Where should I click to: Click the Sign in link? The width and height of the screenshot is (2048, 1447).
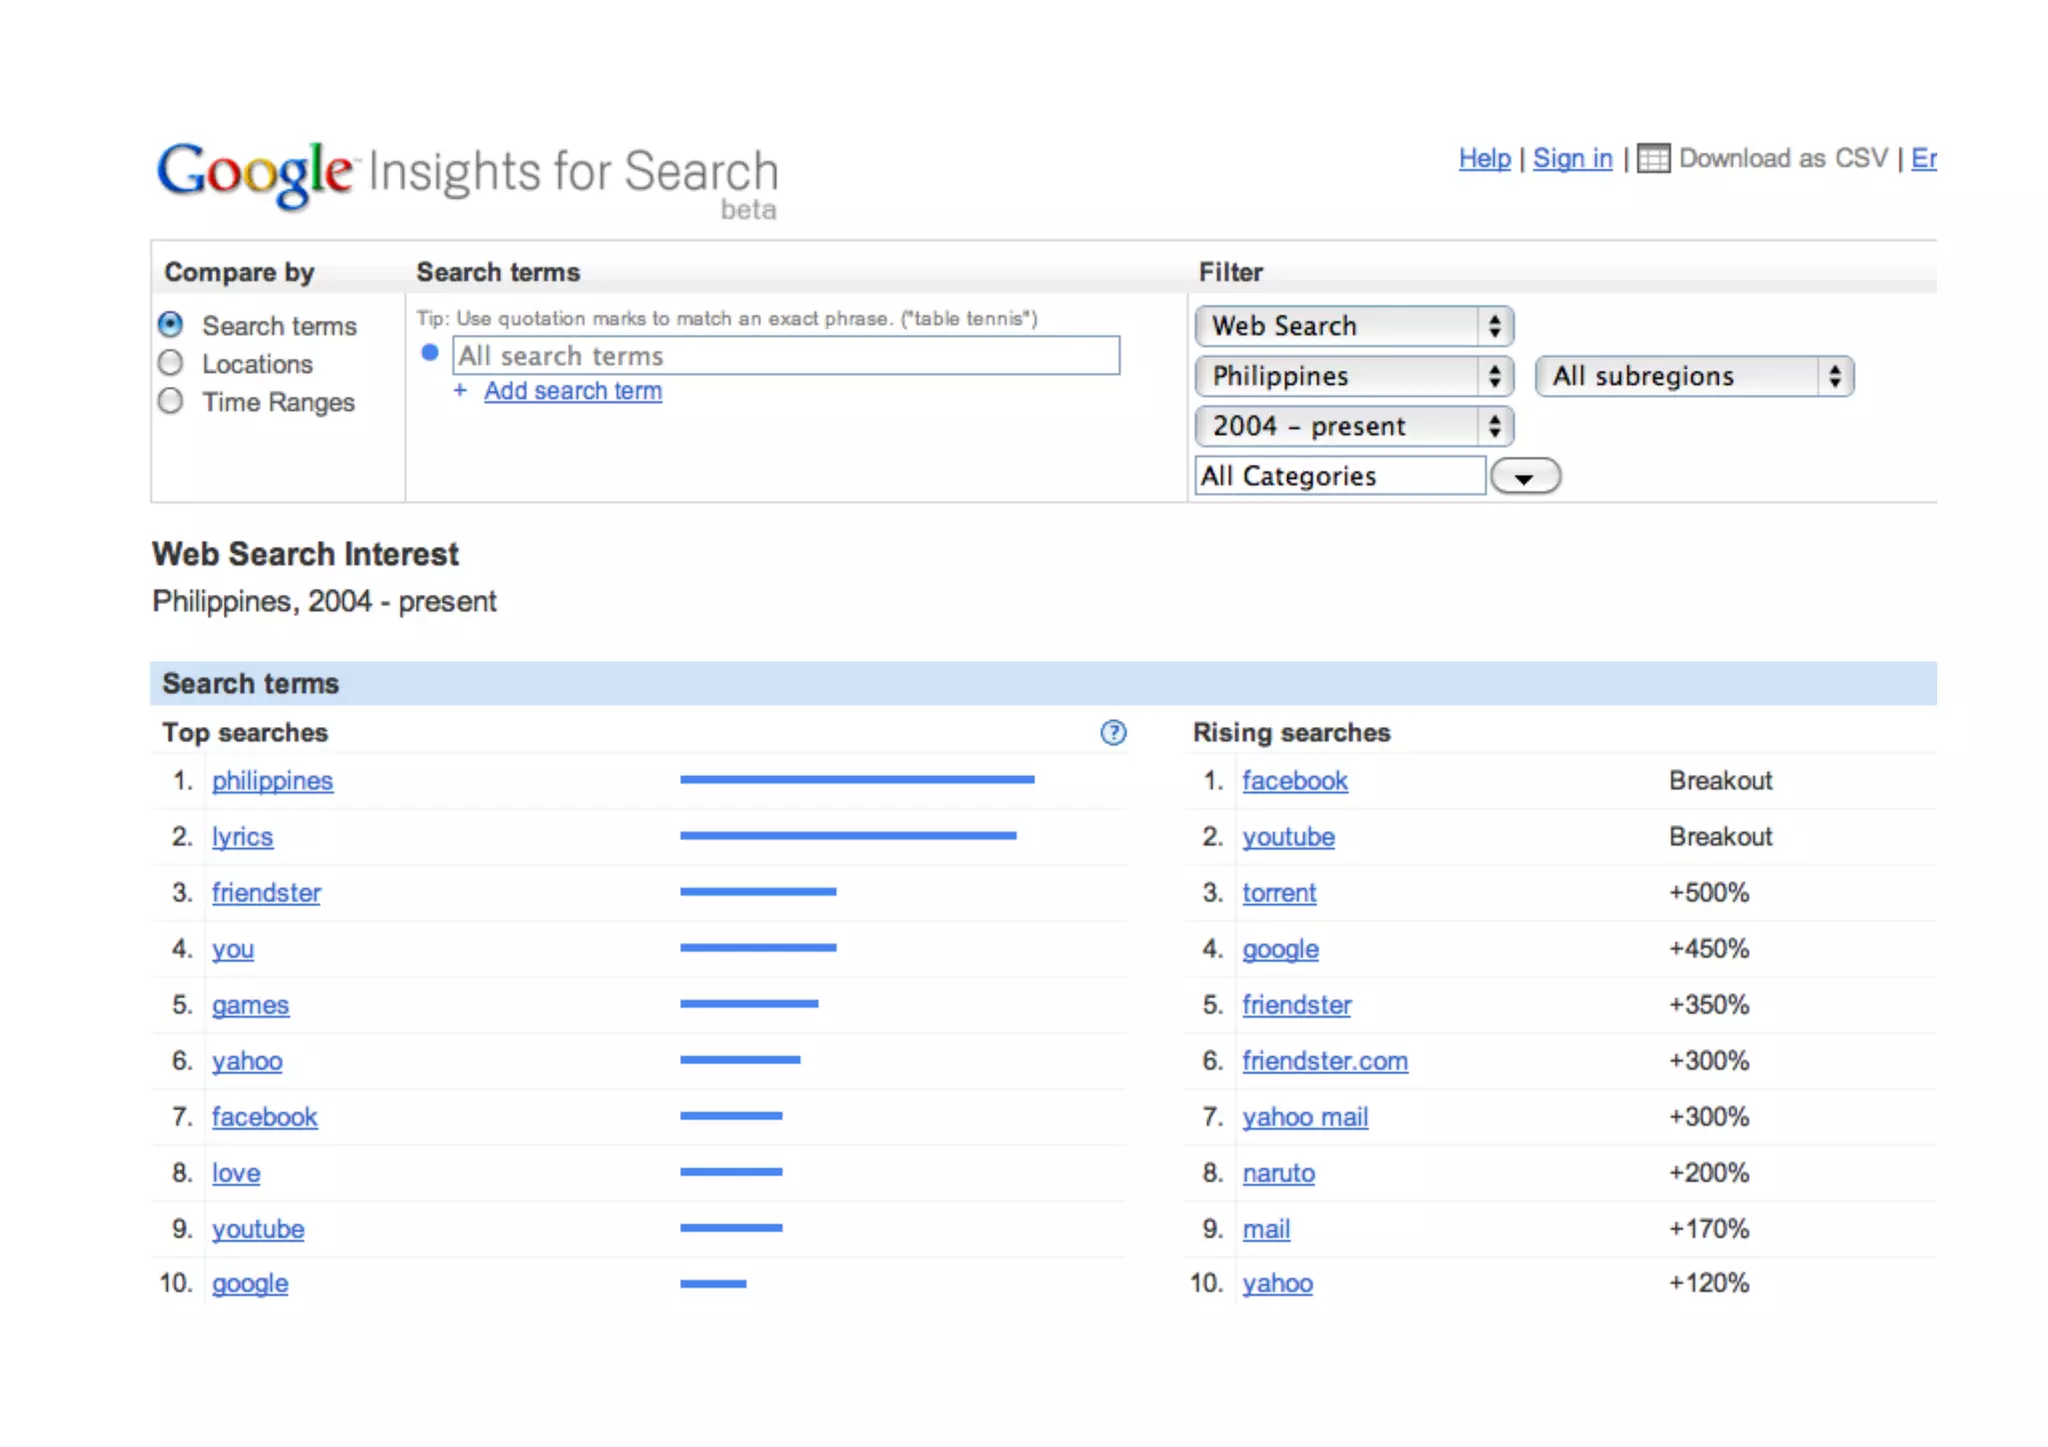tap(1572, 158)
